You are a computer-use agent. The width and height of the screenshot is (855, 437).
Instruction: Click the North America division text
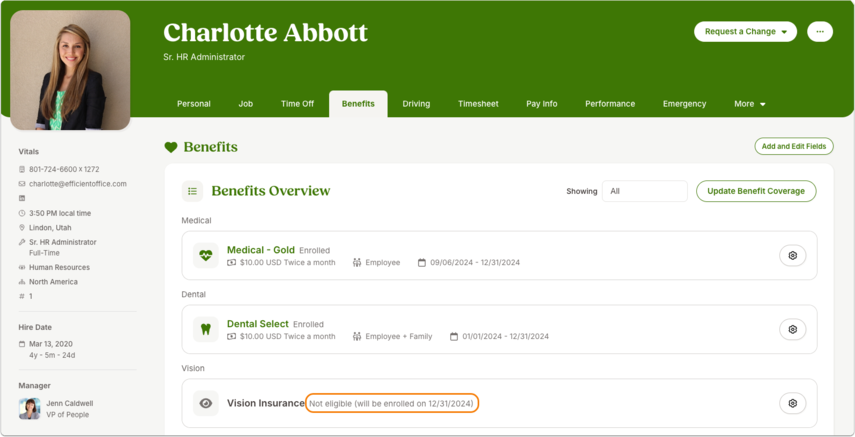(x=53, y=282)
